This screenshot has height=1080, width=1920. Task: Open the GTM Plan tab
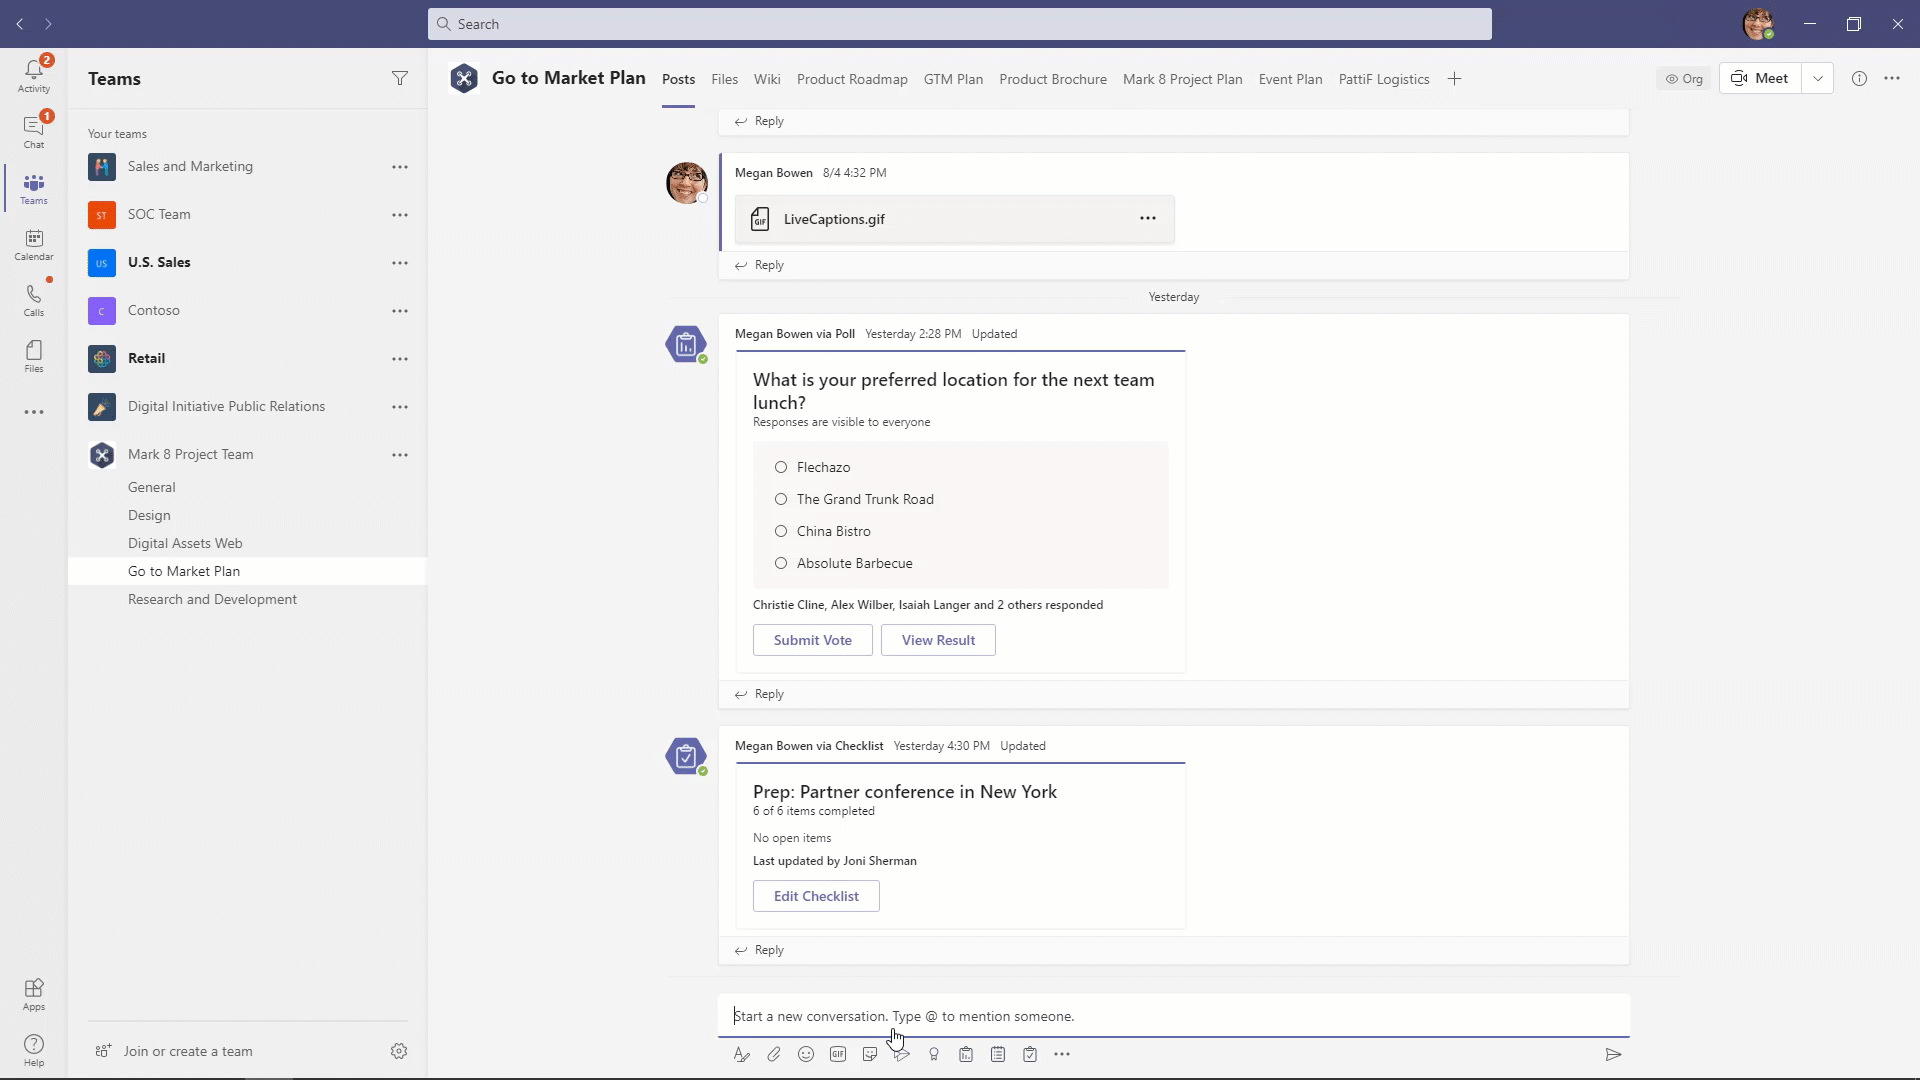[x=953, y=79]
